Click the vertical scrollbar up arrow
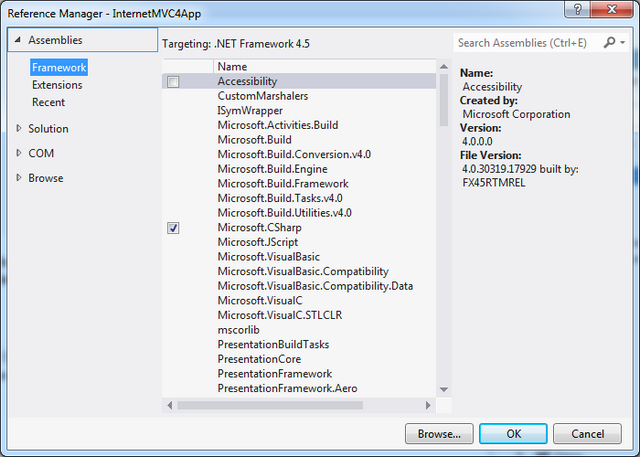Screen dimensions: 640x457 (x=444, y=67)
